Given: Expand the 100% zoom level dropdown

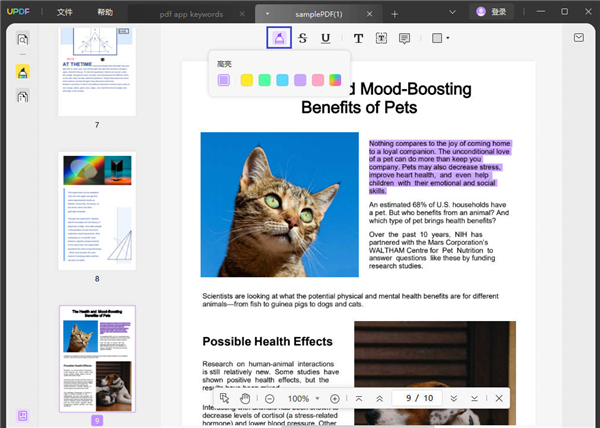Looking at the screenshot, I should [319, 398].
